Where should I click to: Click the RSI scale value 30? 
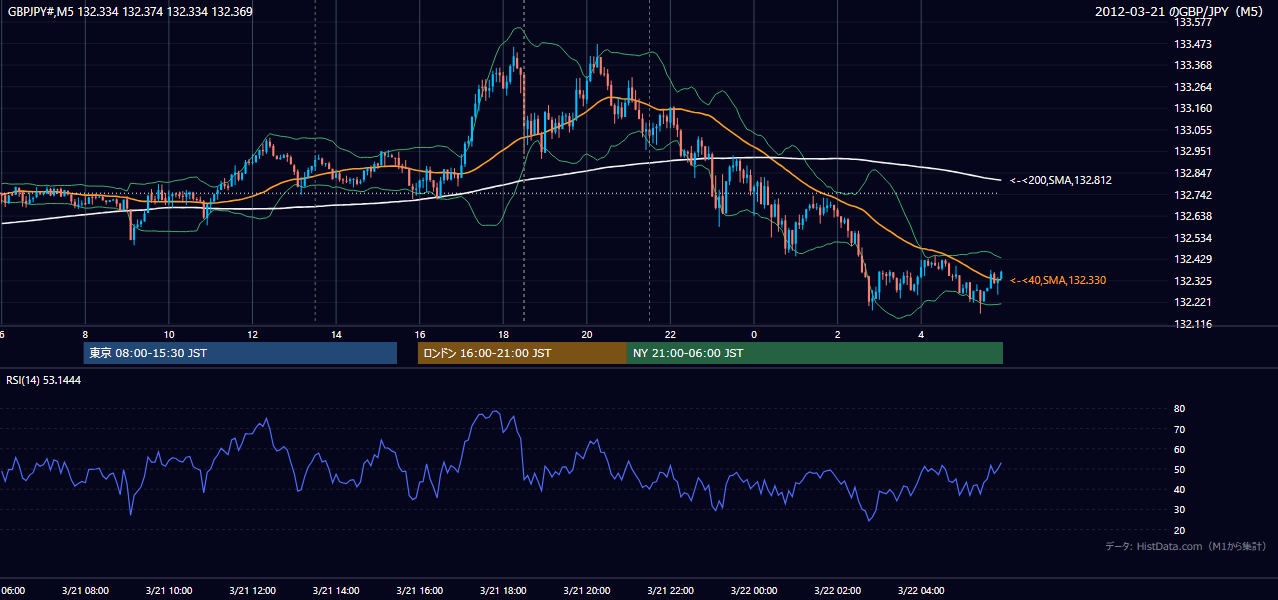coord(1180,509)
